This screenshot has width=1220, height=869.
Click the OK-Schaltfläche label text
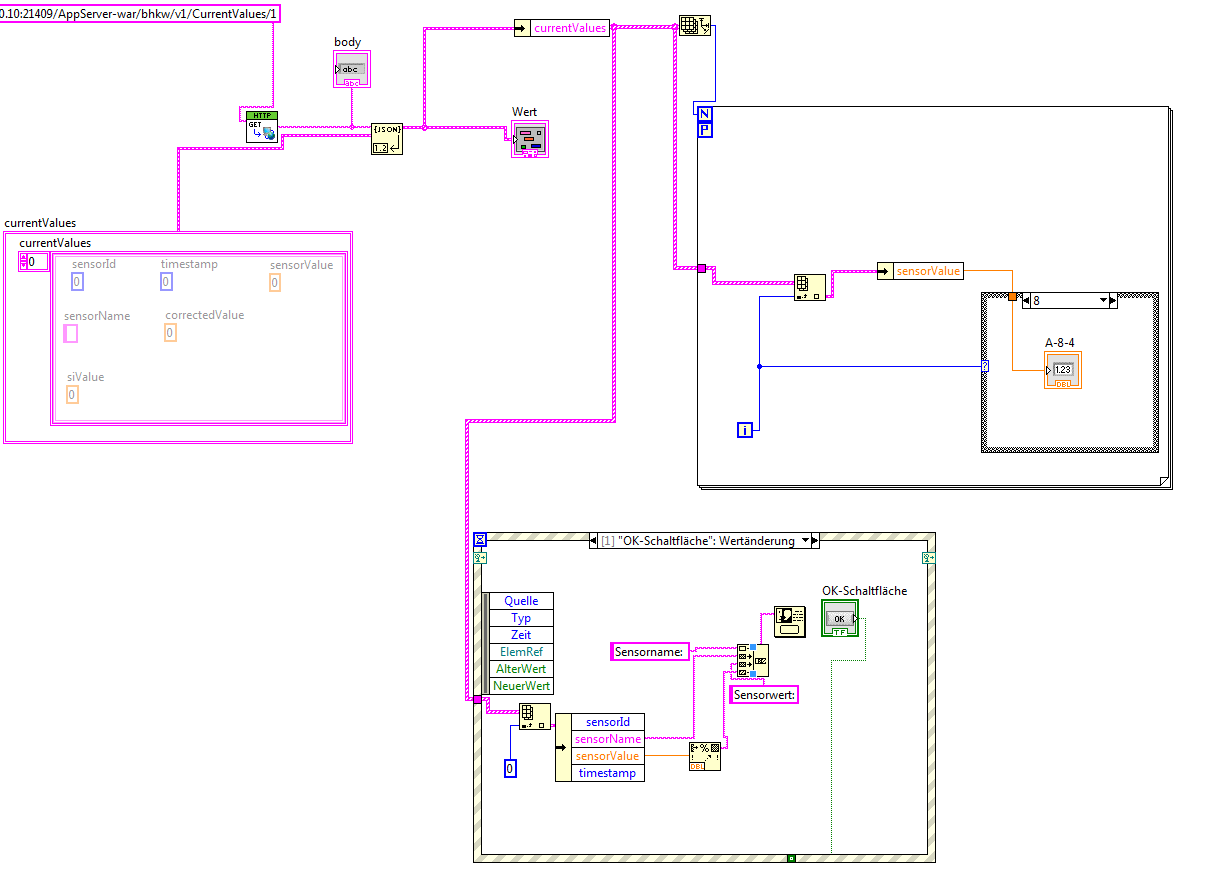(x=865, y=591)
